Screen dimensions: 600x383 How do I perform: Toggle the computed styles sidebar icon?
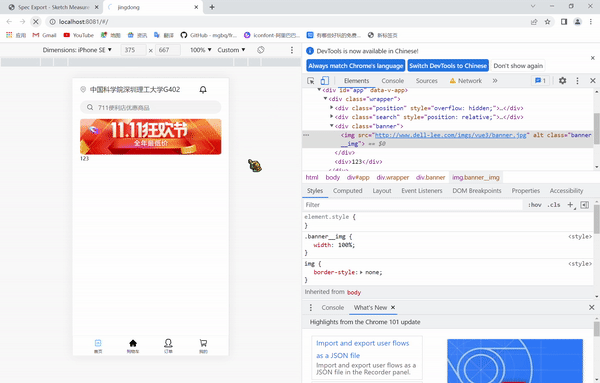point(585,205)
